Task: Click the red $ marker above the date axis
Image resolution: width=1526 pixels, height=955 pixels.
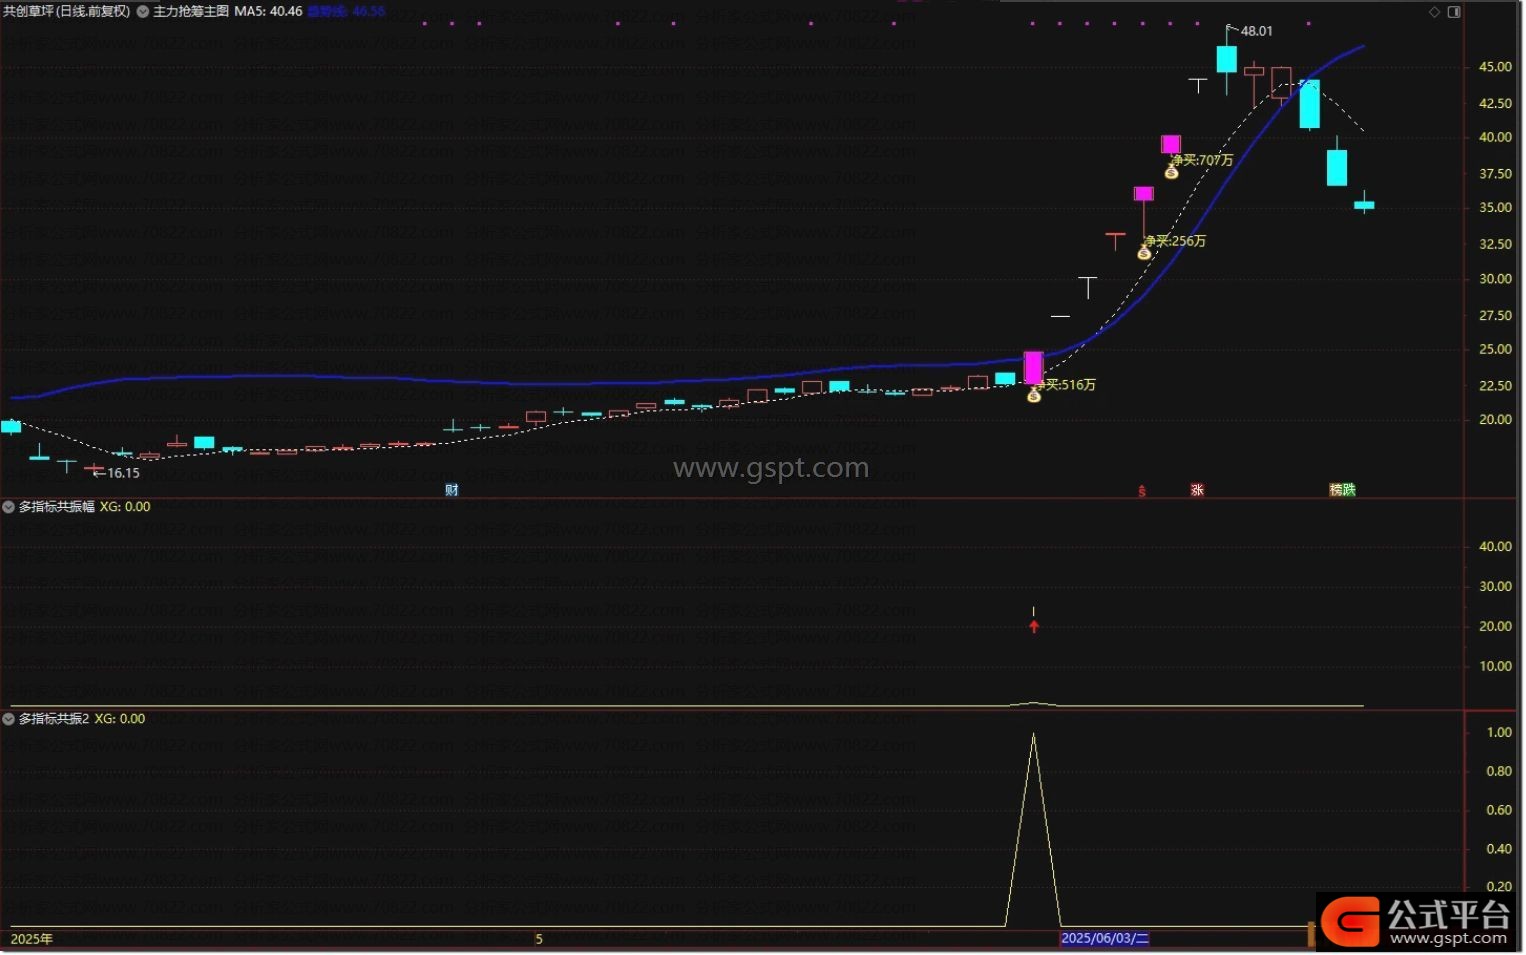Action: [x=1144, y=491]
